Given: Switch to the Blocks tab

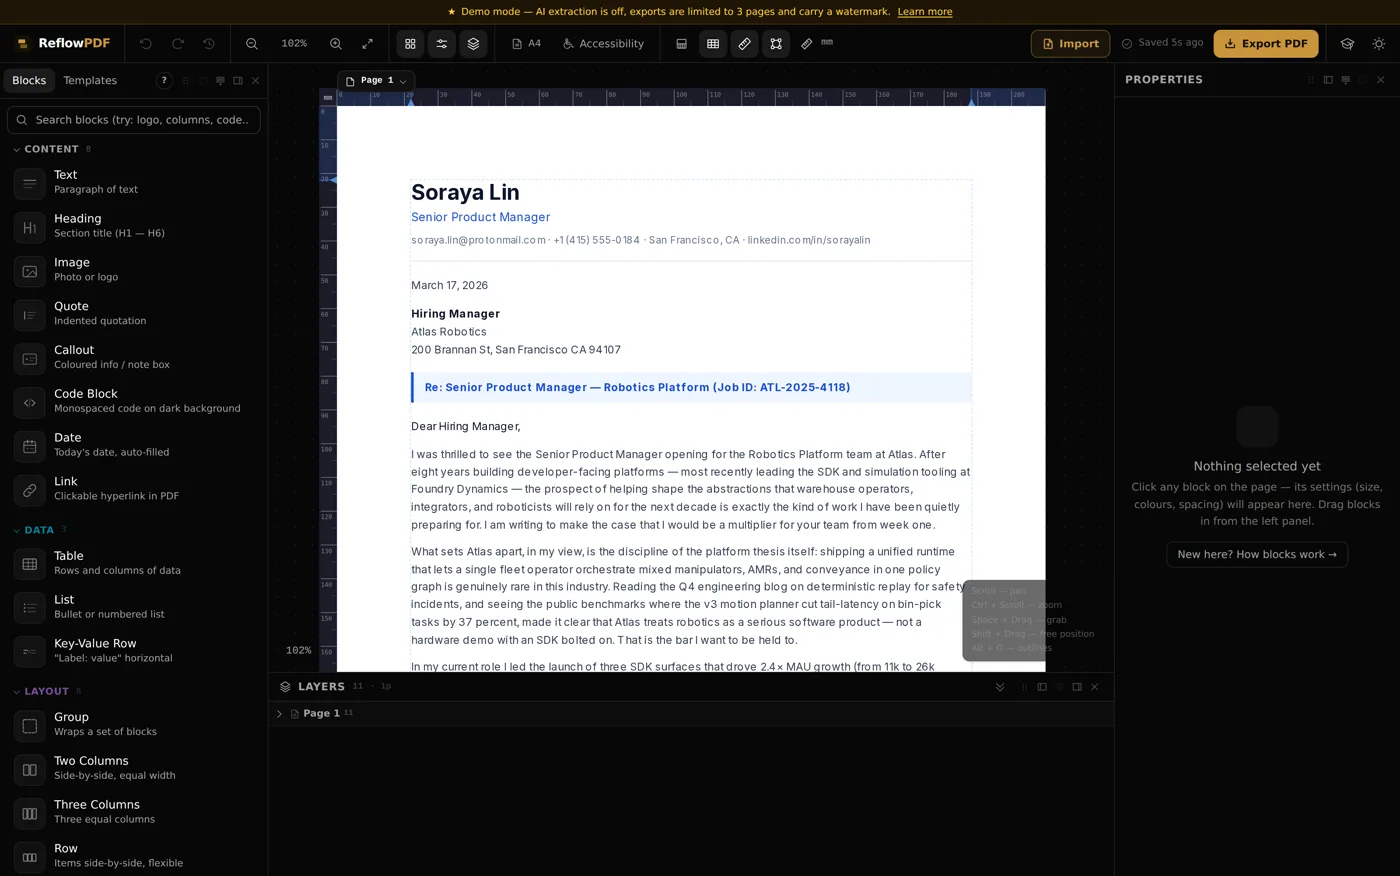Looking at the screenshot, I should [29, 81].
